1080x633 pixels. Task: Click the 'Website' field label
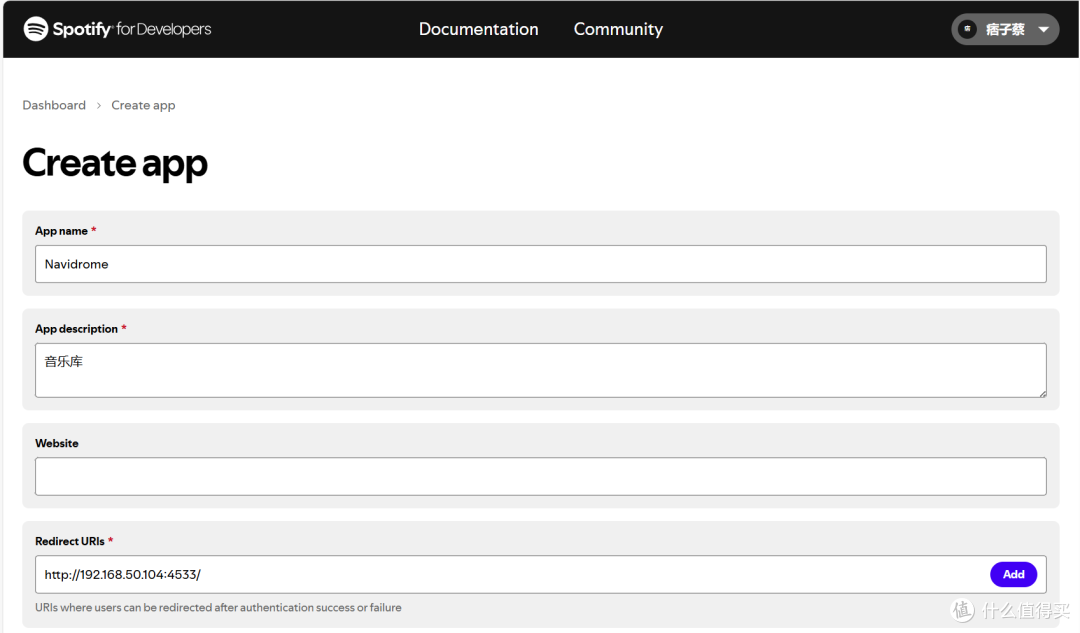click(x=56, y=444)
